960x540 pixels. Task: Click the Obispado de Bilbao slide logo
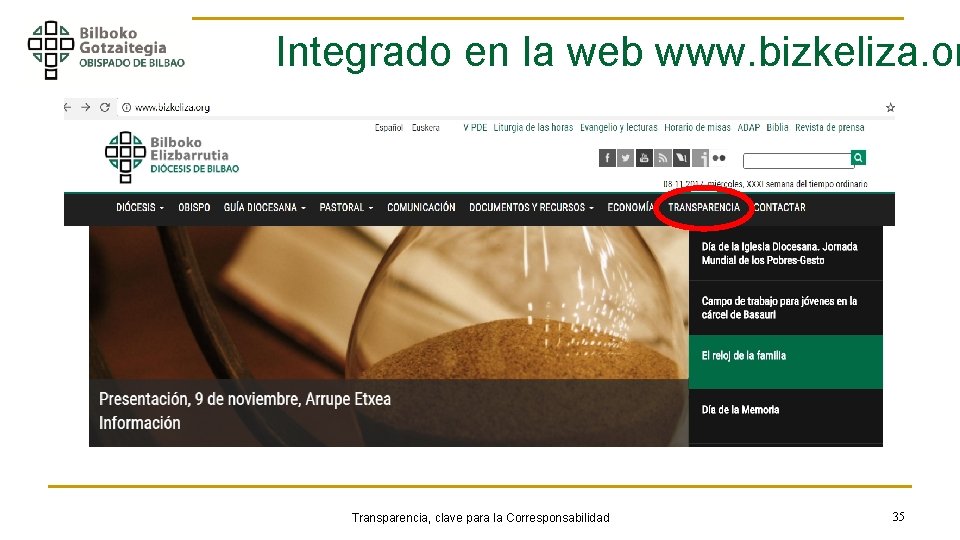tap(106, 50)
